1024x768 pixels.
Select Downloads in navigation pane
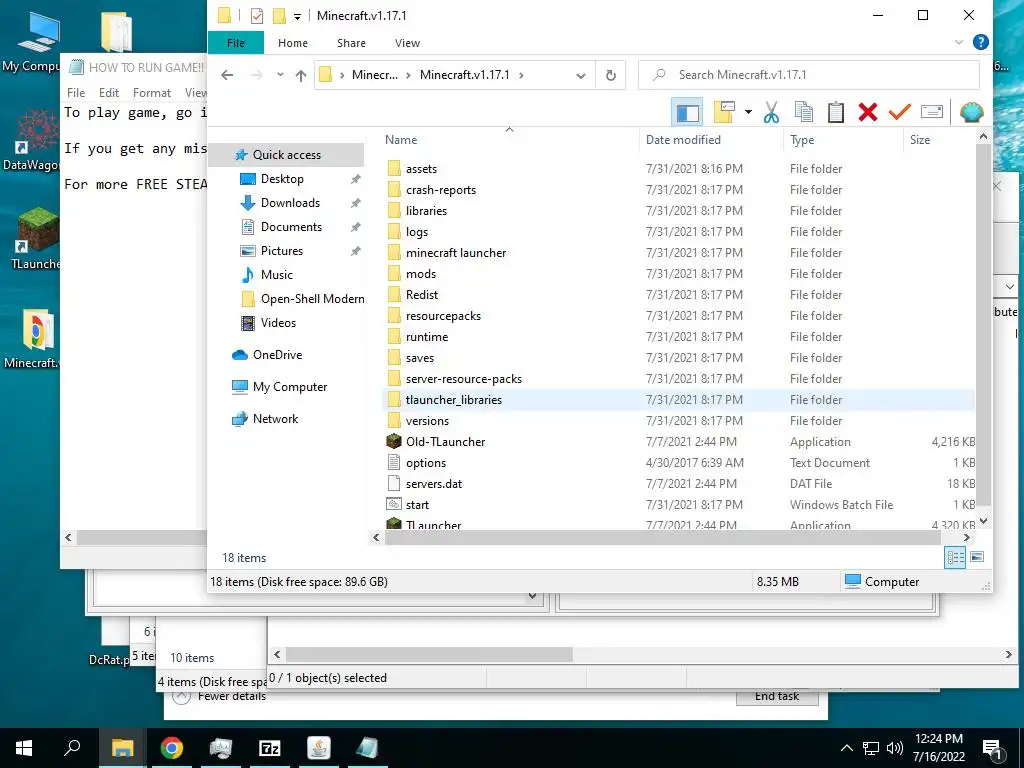(x=290, y=203)
